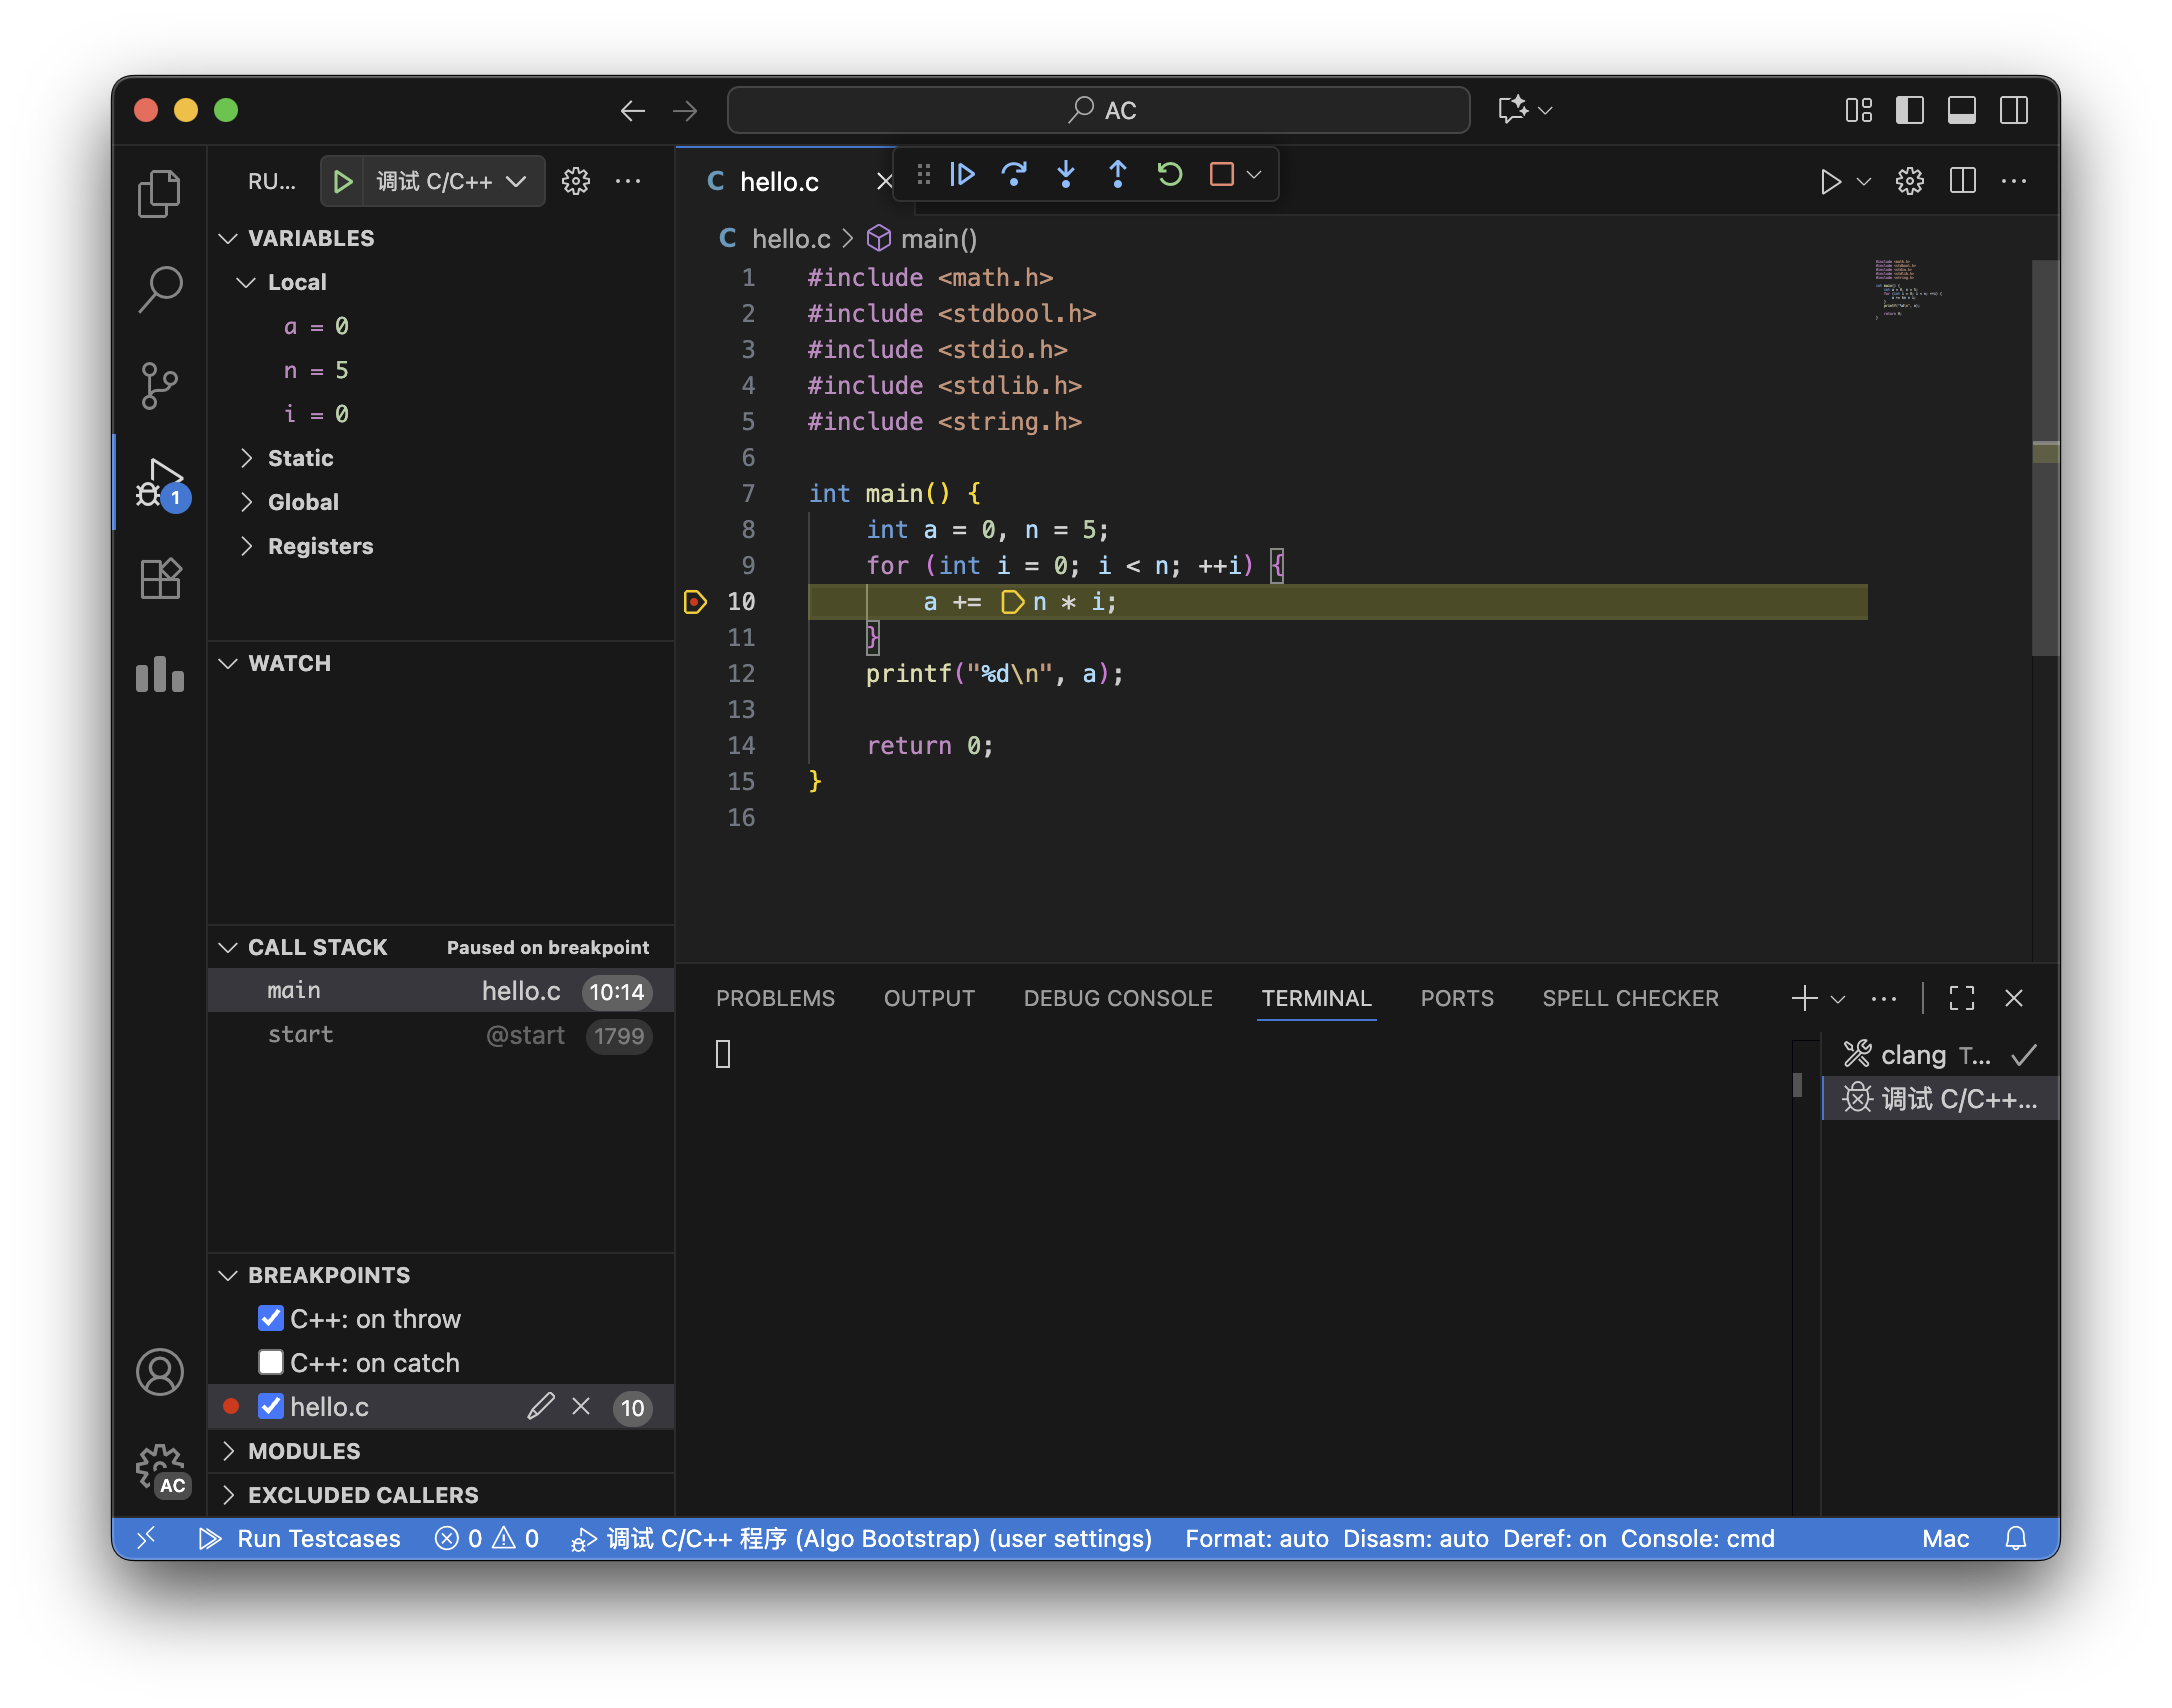Uncheck the hello.c line 10 breakpoint

pos(271,1407)
